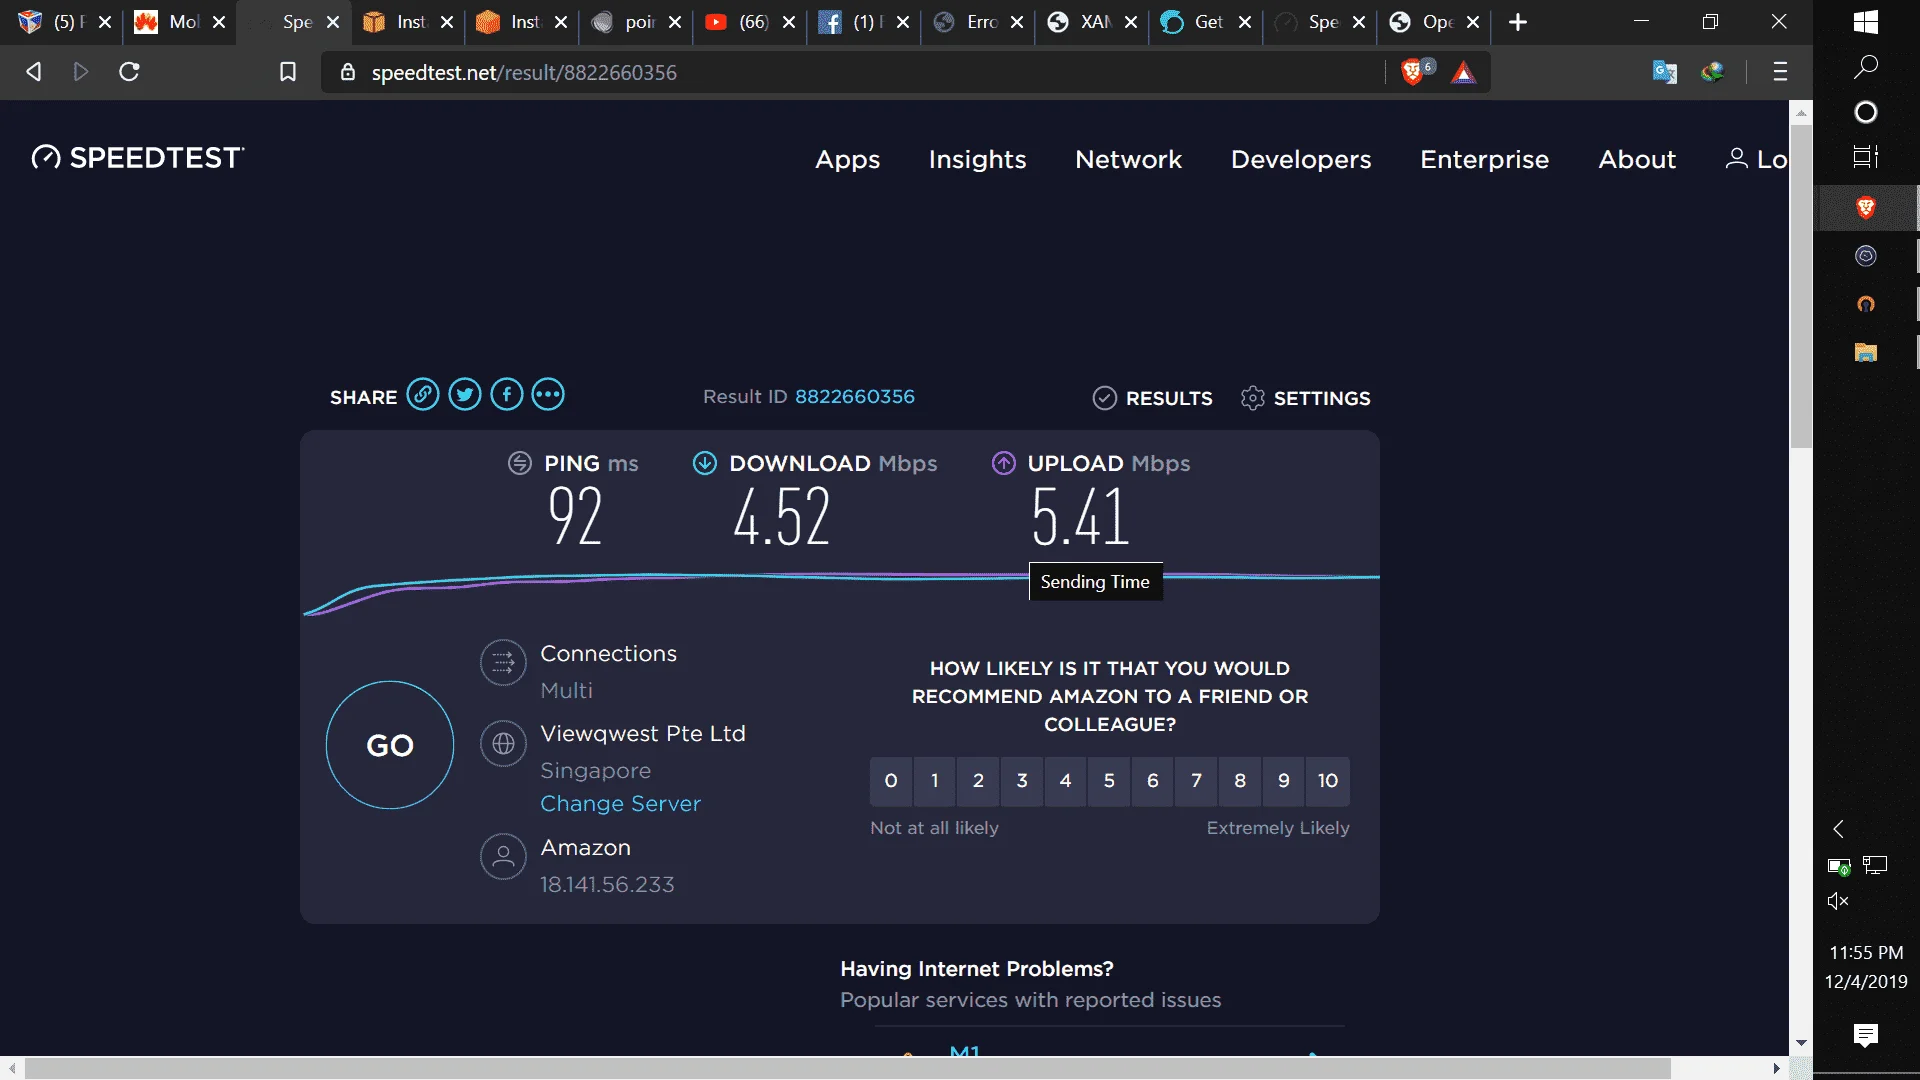Go back with browser back arrow
The image size is (1920, 1080).
coord(33,72)
